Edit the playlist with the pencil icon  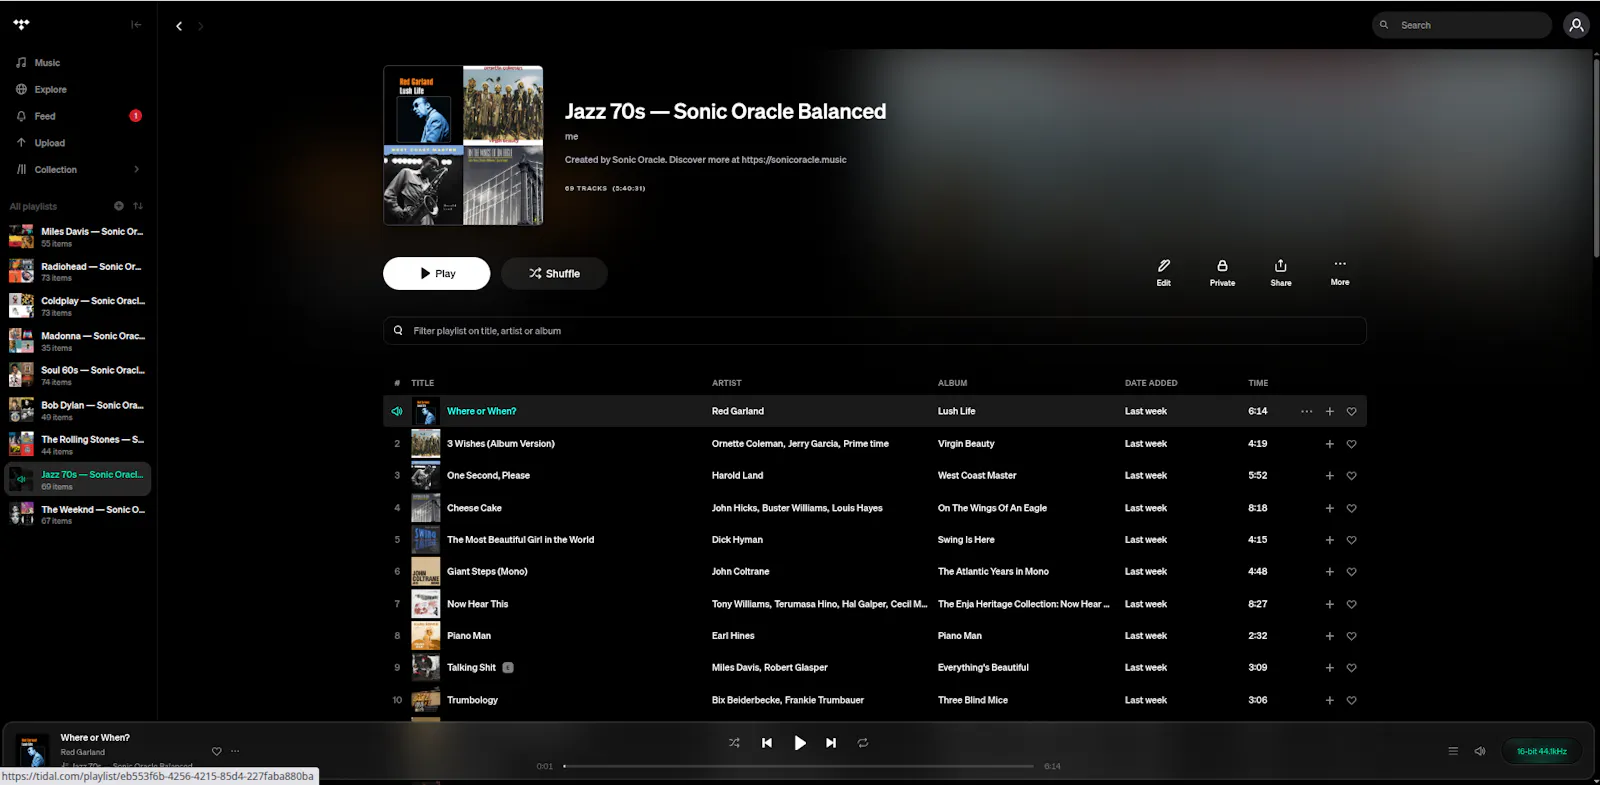point(1163,272)
